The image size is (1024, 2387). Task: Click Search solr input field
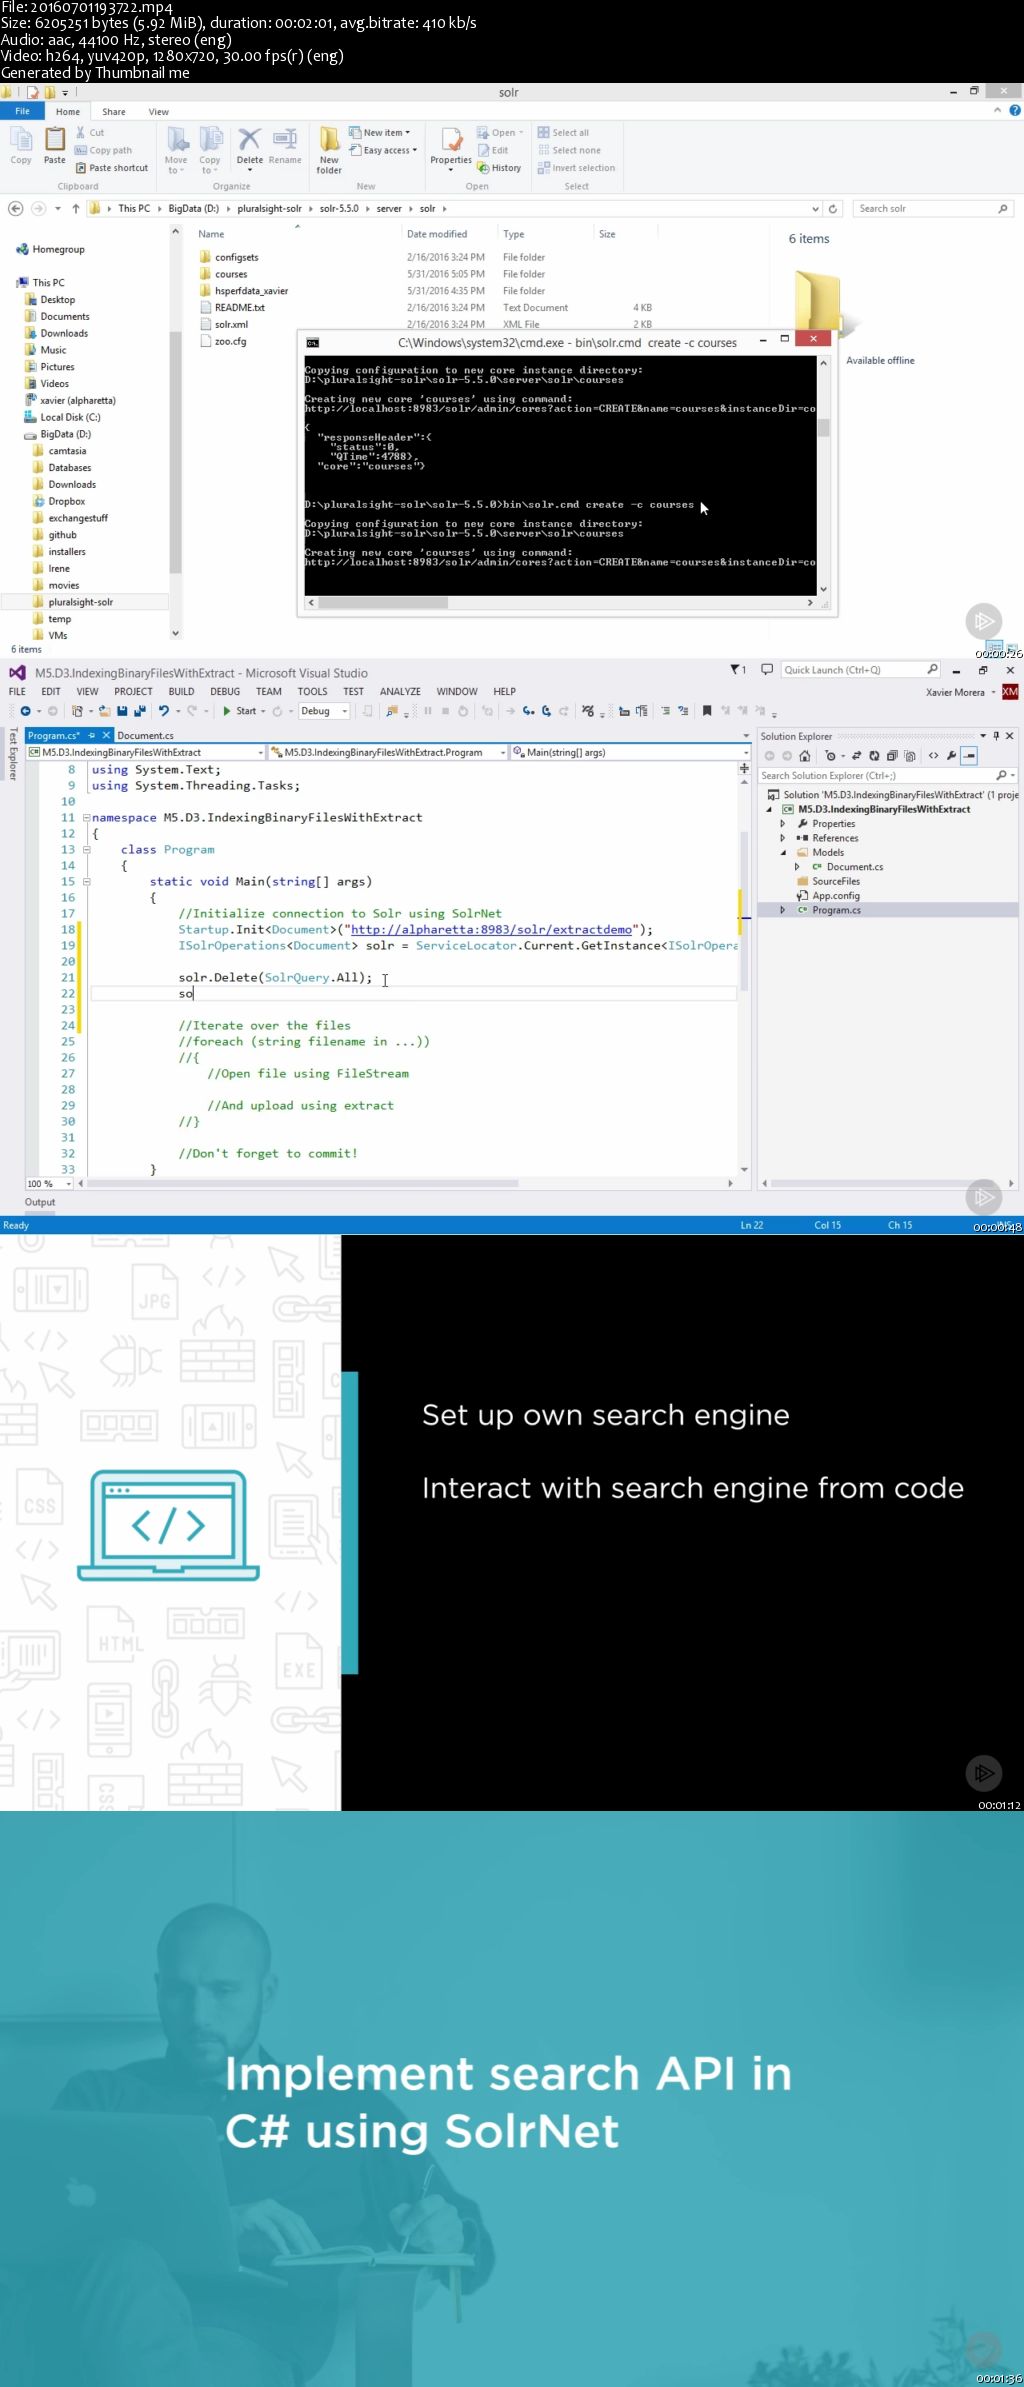933,208
